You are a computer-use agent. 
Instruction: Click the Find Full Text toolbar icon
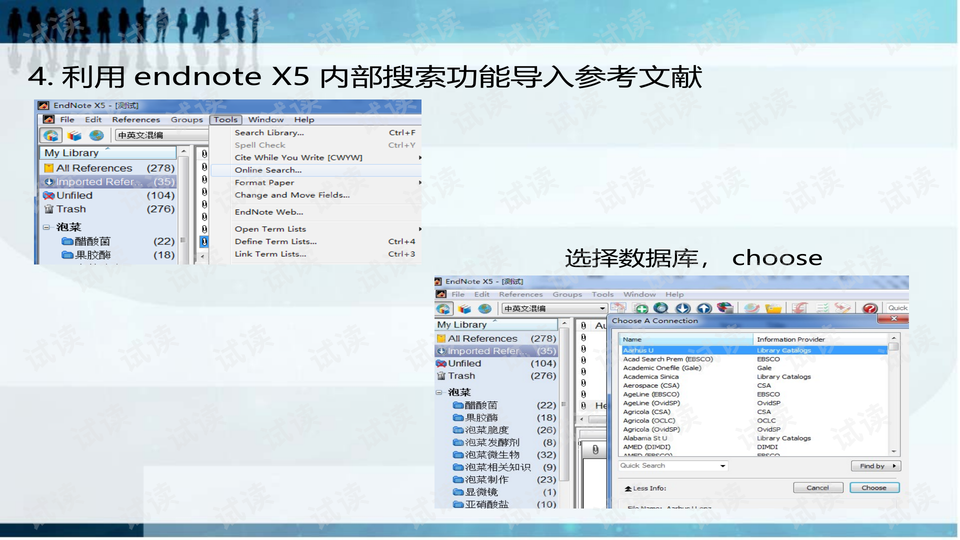[725, 309]
